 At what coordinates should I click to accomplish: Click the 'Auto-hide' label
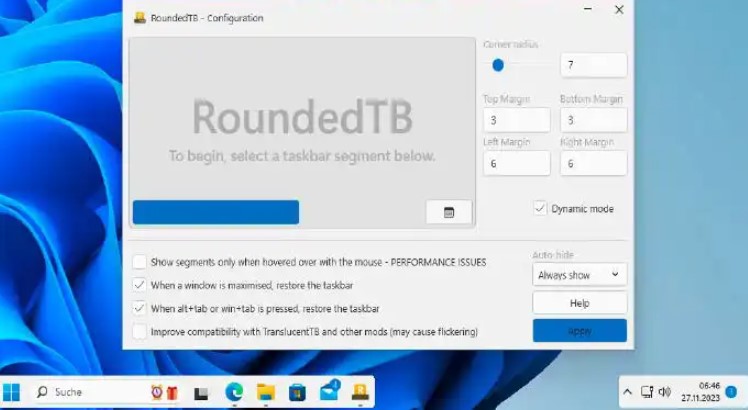click(x=553, y=255)
